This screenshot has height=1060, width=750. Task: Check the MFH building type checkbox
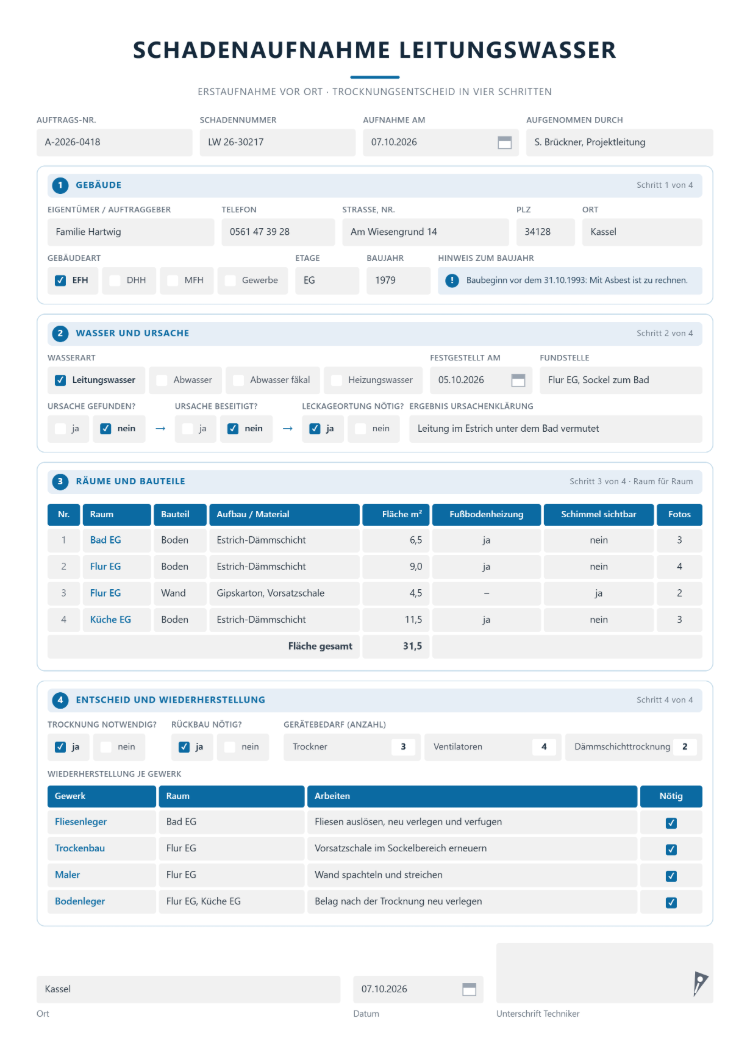(172, 281)
